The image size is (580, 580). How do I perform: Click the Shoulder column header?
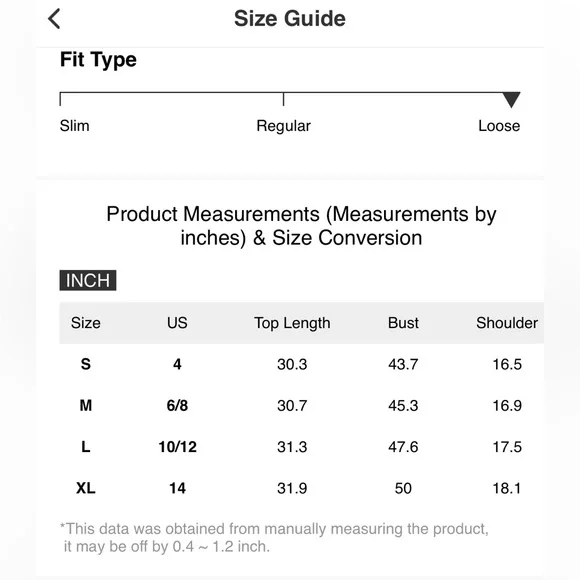pyautogui.click(x=507, y=323)
